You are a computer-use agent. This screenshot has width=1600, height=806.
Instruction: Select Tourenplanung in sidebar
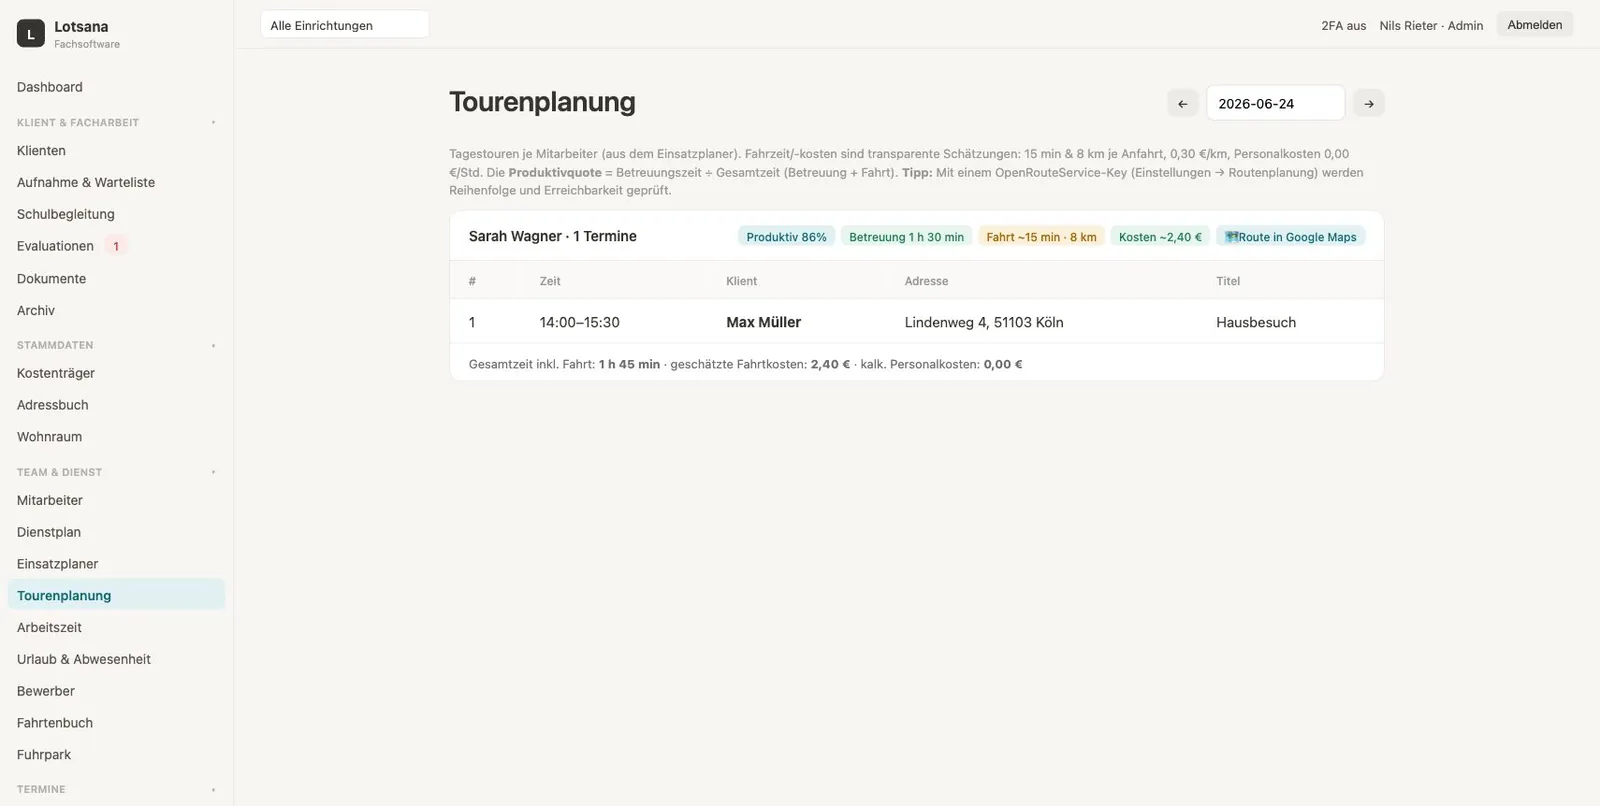[x=116, y=595]
